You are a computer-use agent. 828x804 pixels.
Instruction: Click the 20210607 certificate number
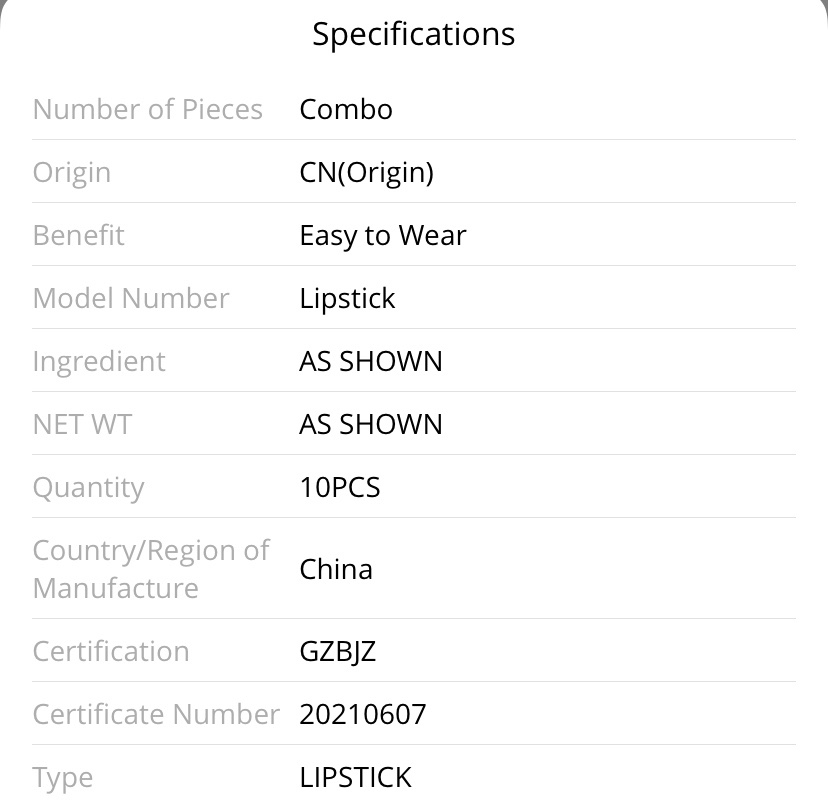(x=363, y=714)
